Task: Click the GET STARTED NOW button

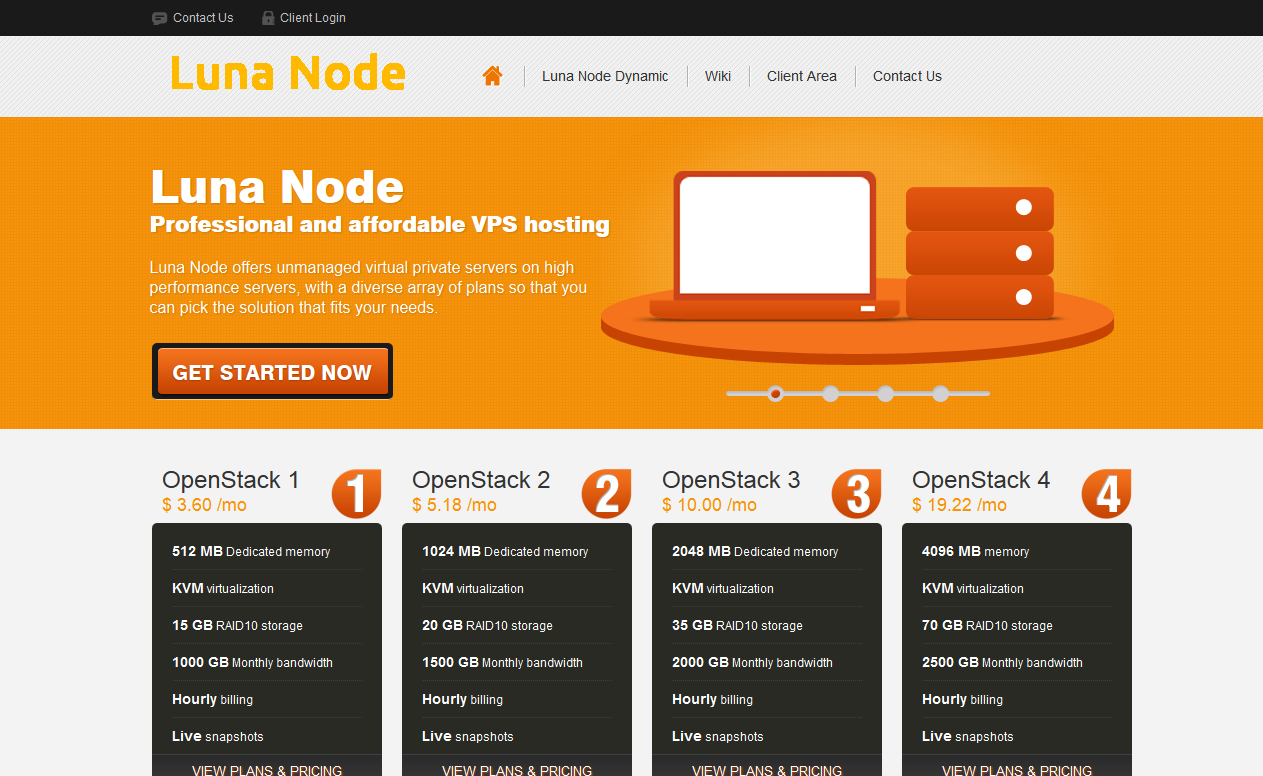Action: (x=272, y=372)
